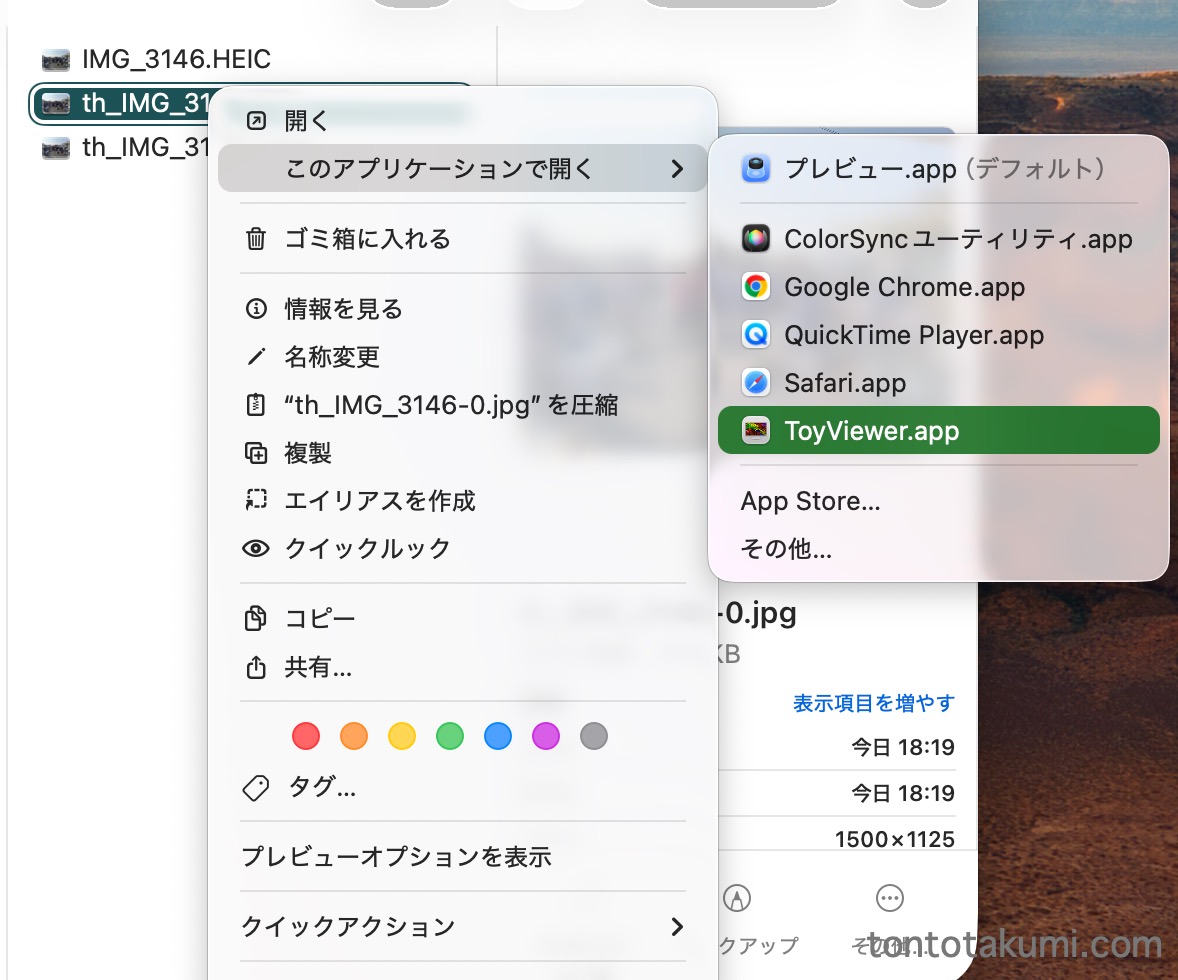Click the Google Chrome app icon
Viewport: 1178px width, 980px height.
pos(756,287)
